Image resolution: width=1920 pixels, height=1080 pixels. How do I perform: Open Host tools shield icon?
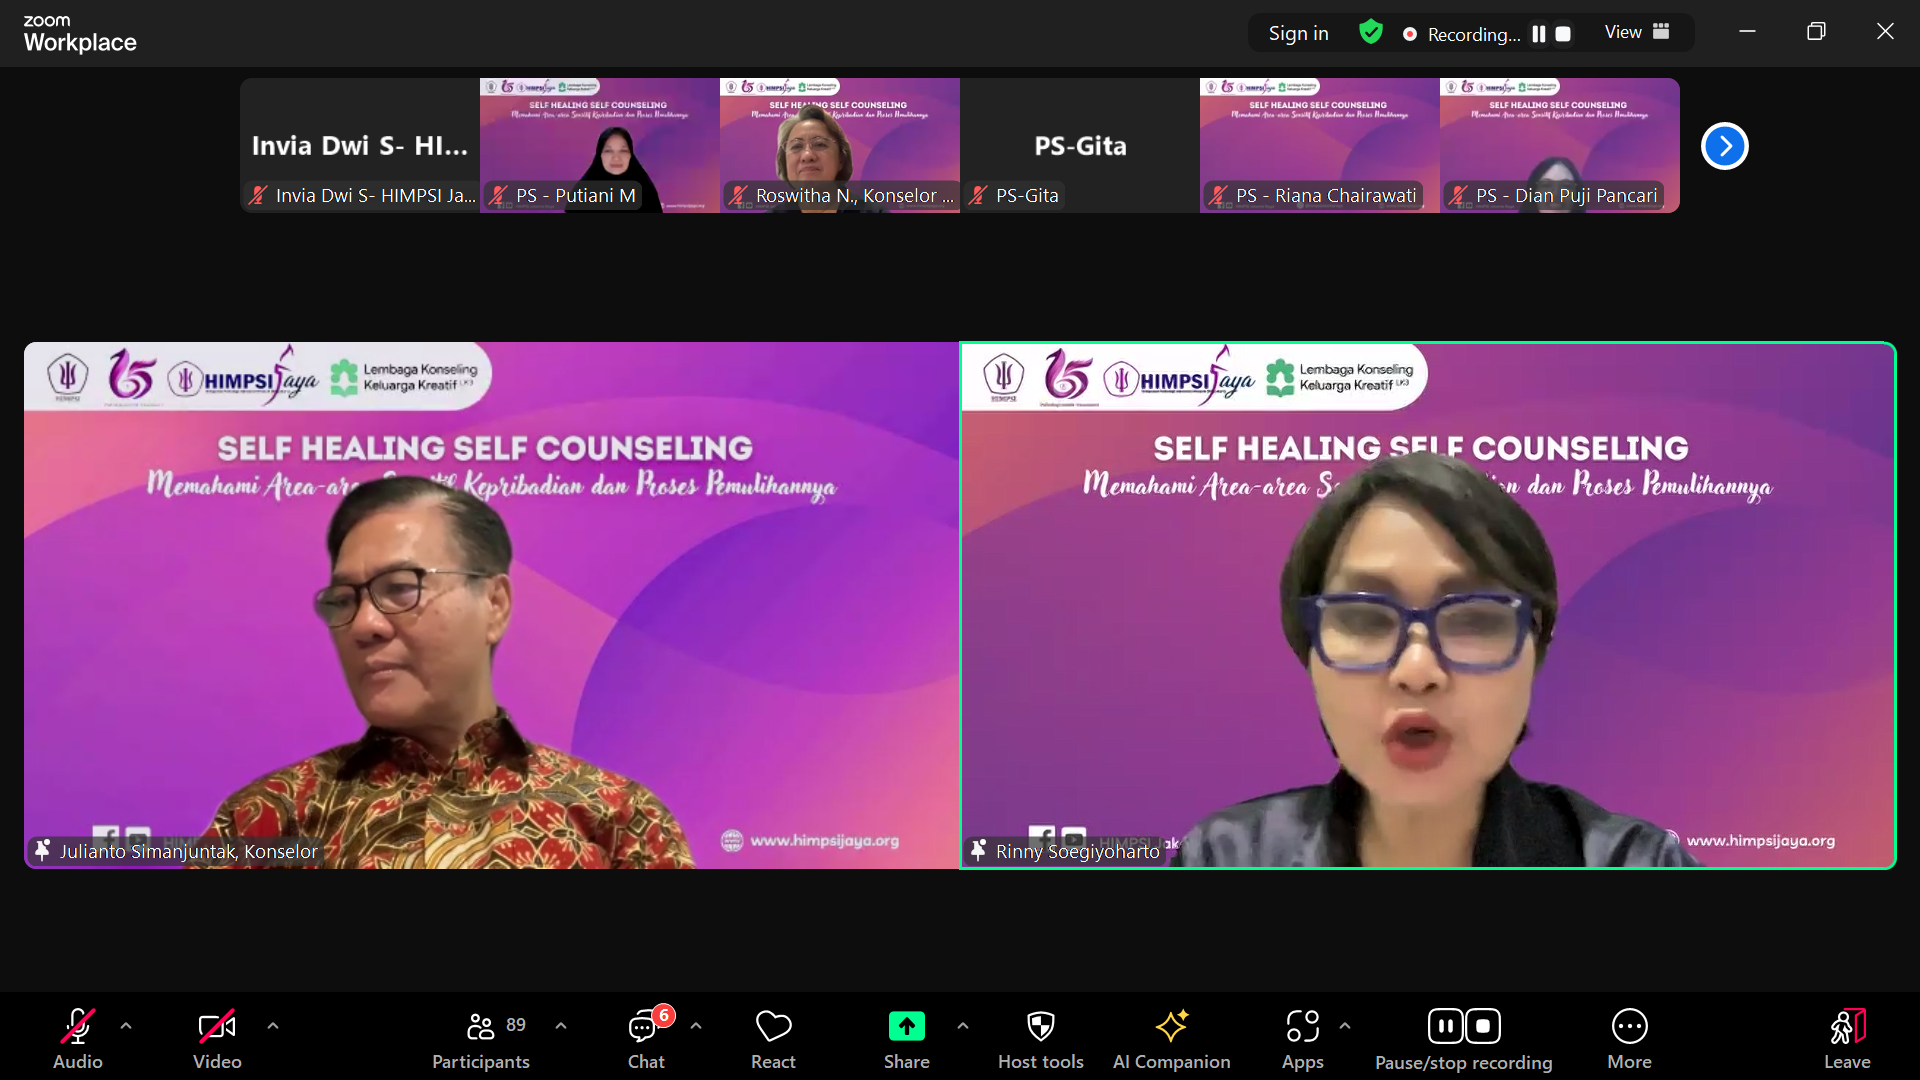pos(1040,1027)
